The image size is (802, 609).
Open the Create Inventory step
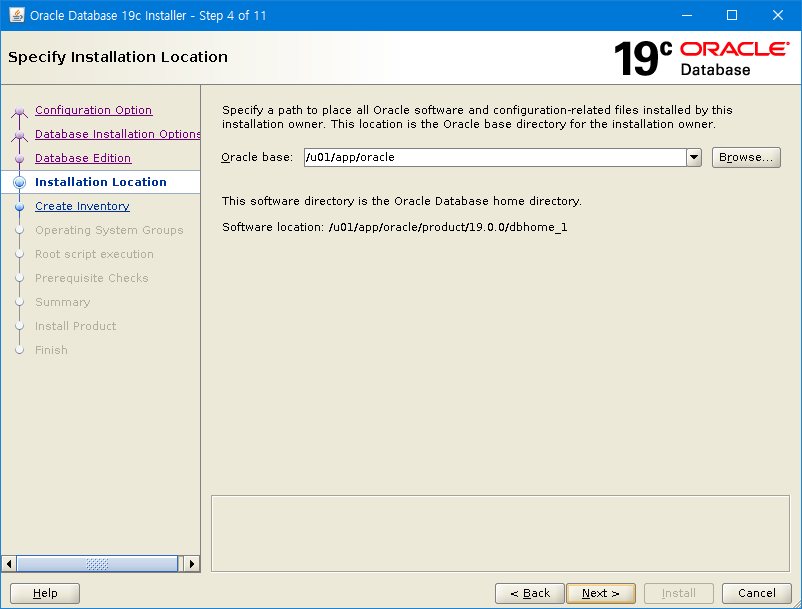tap(82, 206)
